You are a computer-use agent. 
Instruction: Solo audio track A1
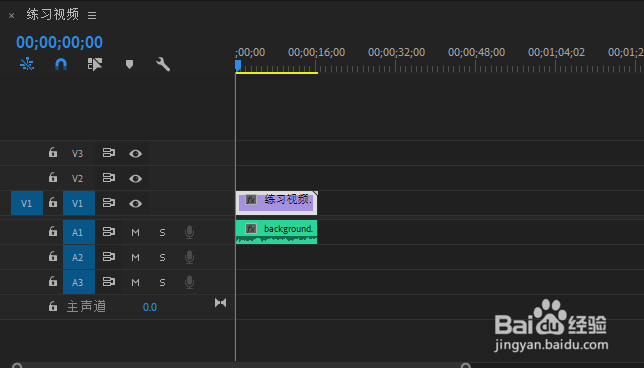[x=162, y=232]
